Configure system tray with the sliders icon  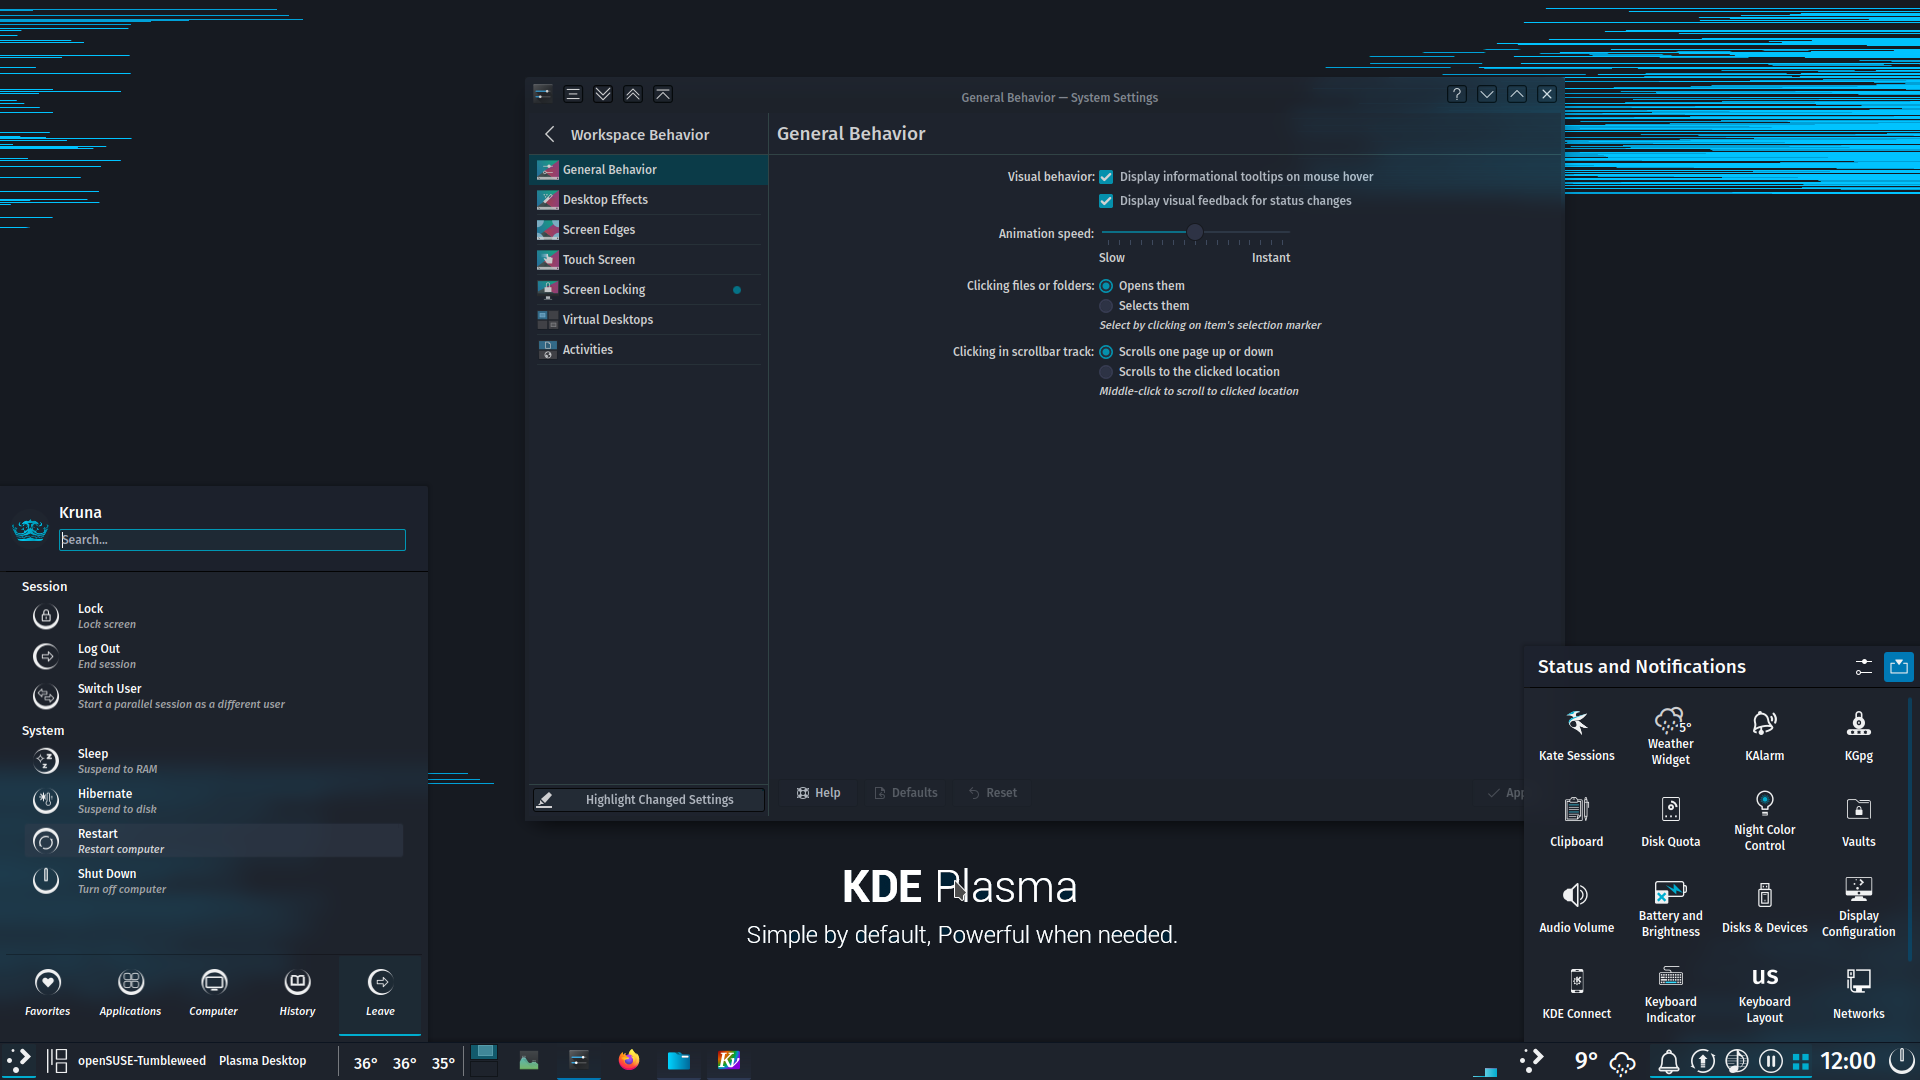click(1863, 667)
